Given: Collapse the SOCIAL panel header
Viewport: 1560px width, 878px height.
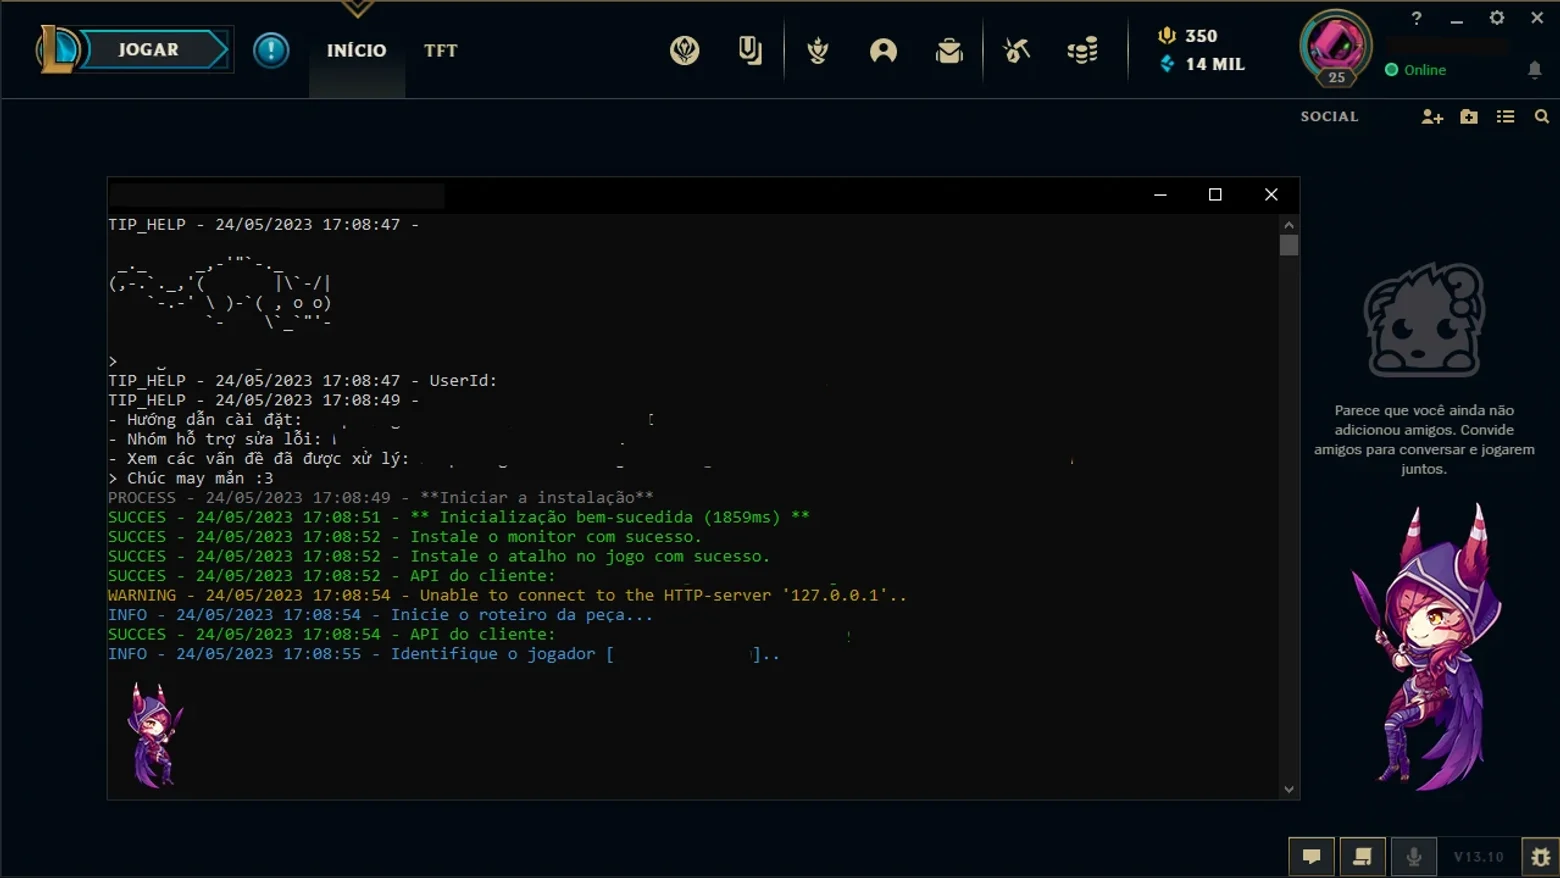Looking at the screenshot, I should 1329,117.
